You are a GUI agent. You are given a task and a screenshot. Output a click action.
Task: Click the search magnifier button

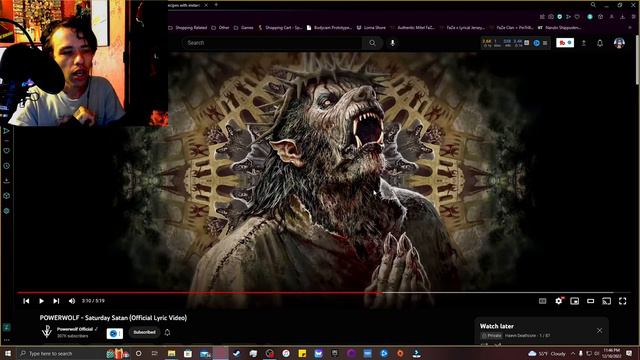372,43
